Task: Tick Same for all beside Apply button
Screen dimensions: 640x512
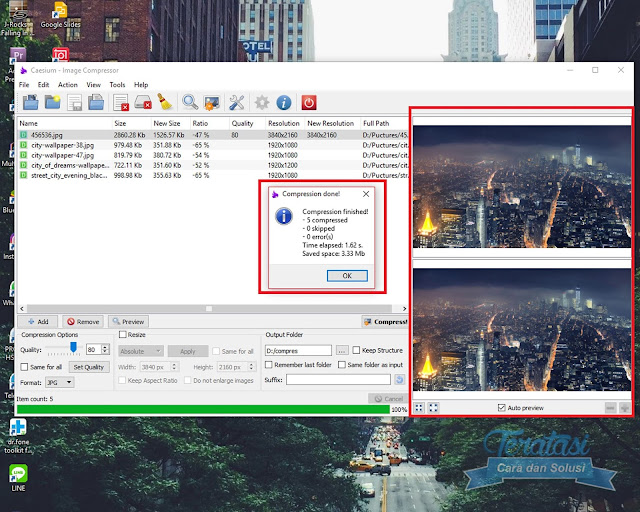Action: pos(216,351)
